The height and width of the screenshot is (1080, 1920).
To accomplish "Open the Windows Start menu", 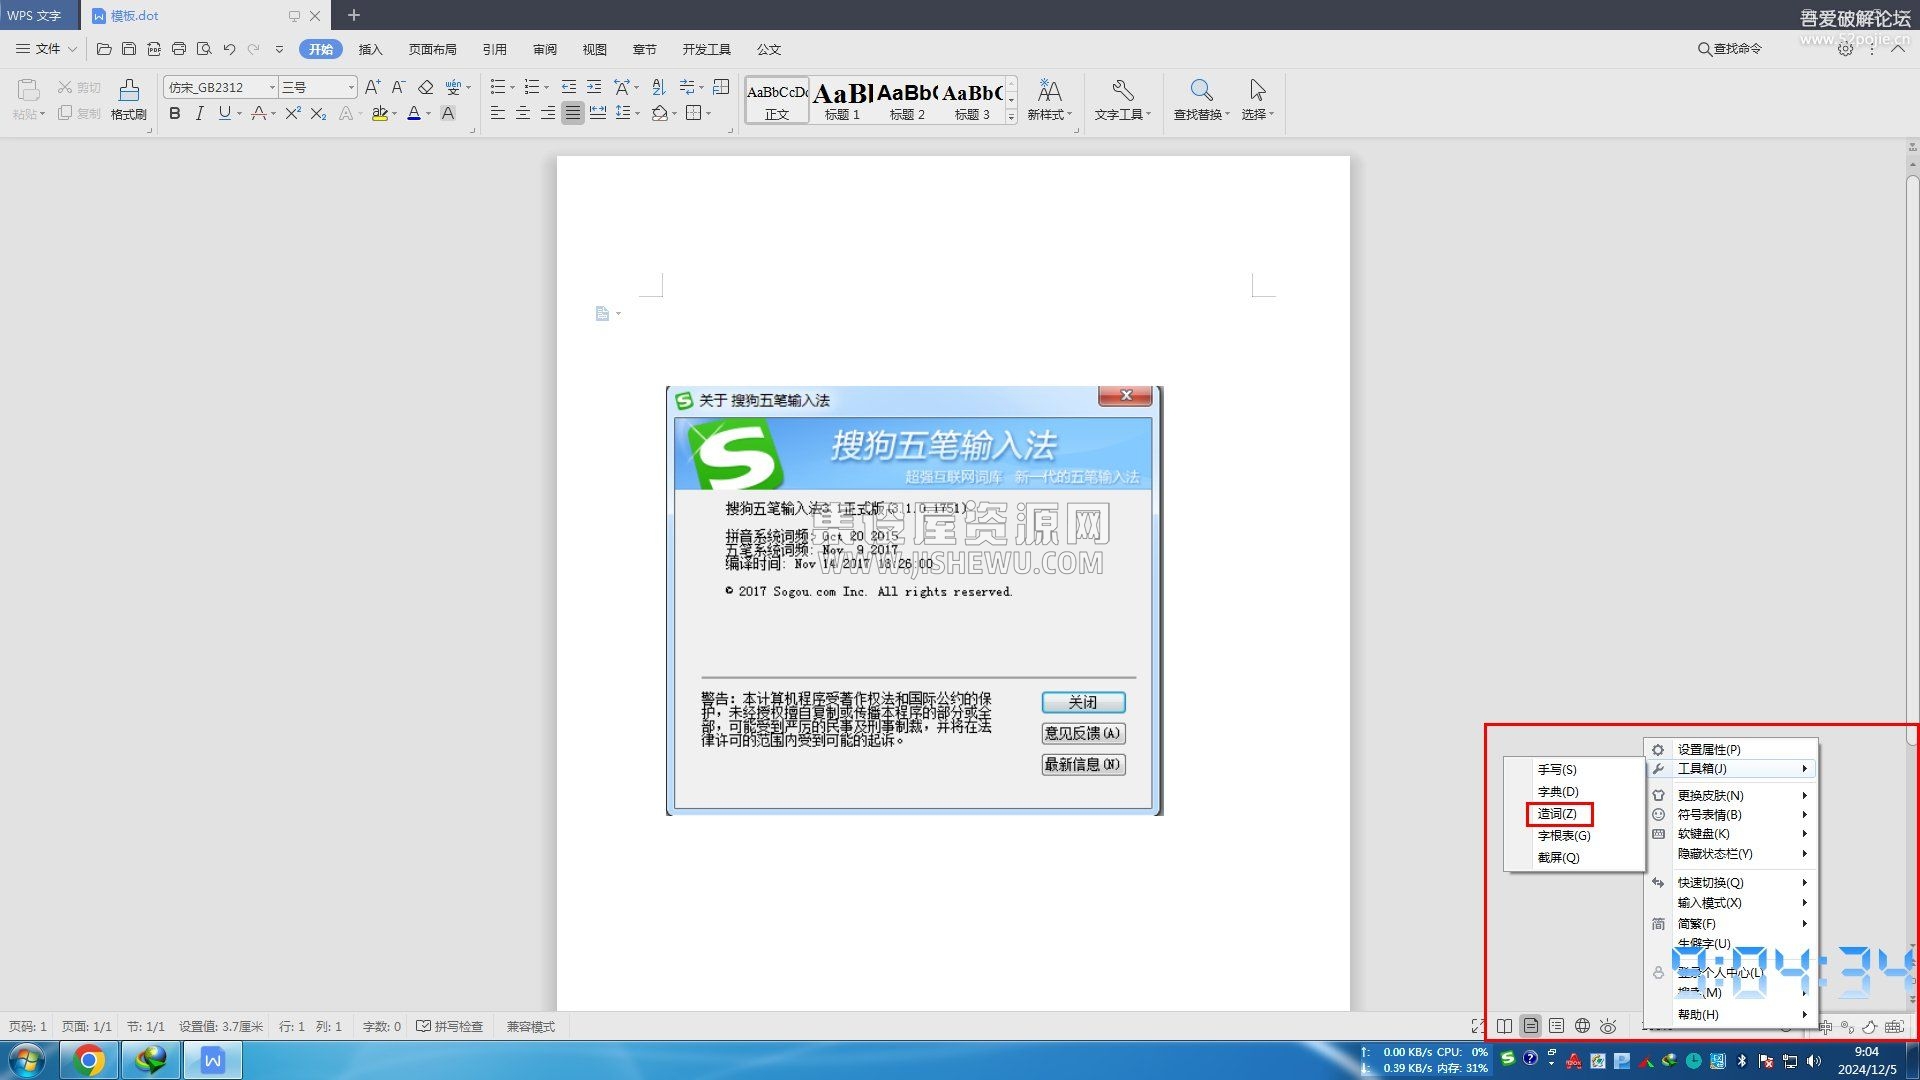I will (x=27, y=1060).
